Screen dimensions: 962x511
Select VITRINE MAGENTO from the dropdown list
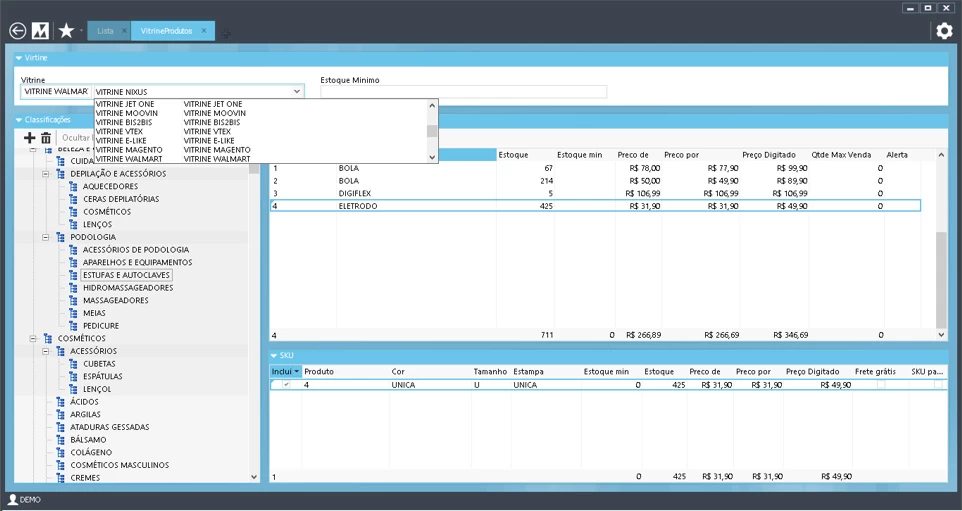click(x=130, y=150)
